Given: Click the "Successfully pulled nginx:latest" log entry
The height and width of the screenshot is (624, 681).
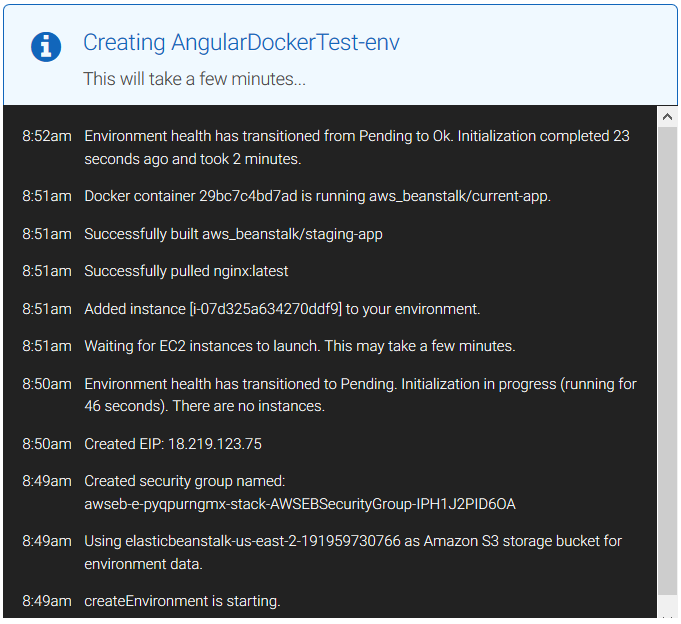Looking at the screenshot, I should [186, 271].
